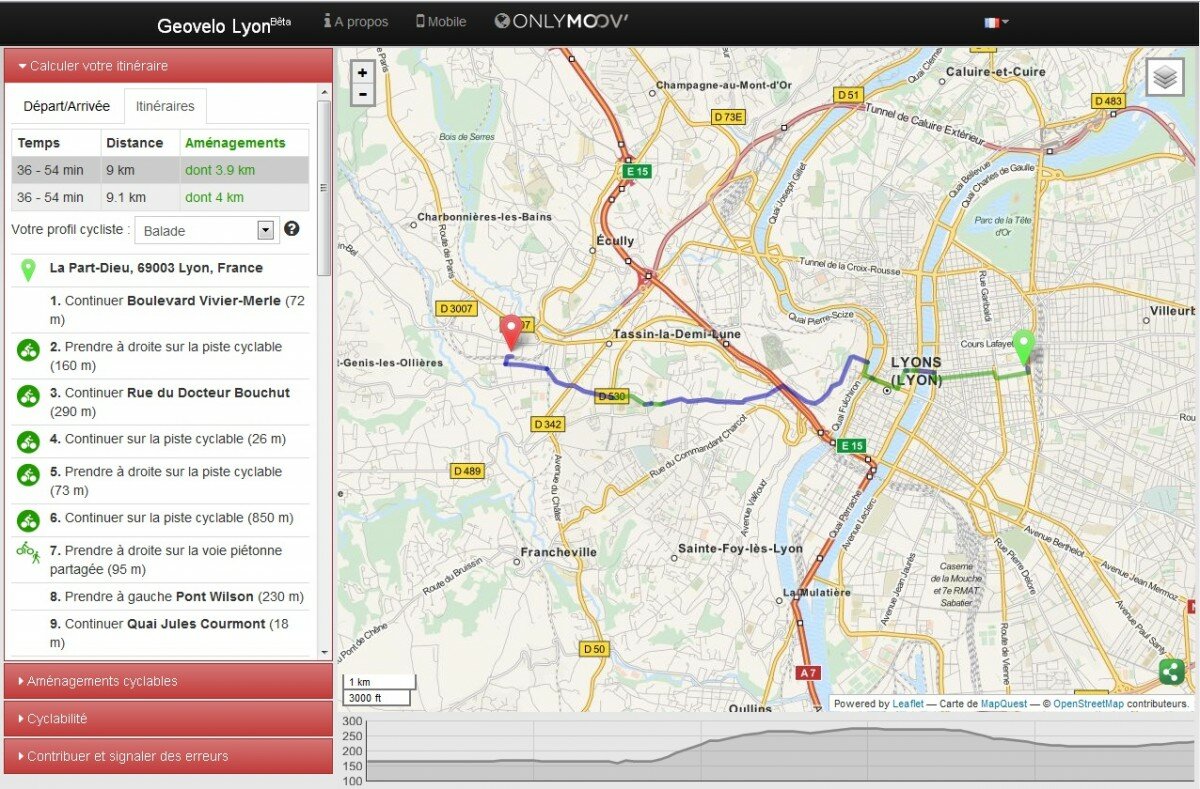Open the Votre profil cycliste Balade dropdown
Image resolution: width=1200 pixels, height=789 pixels.
click(206, 230)
